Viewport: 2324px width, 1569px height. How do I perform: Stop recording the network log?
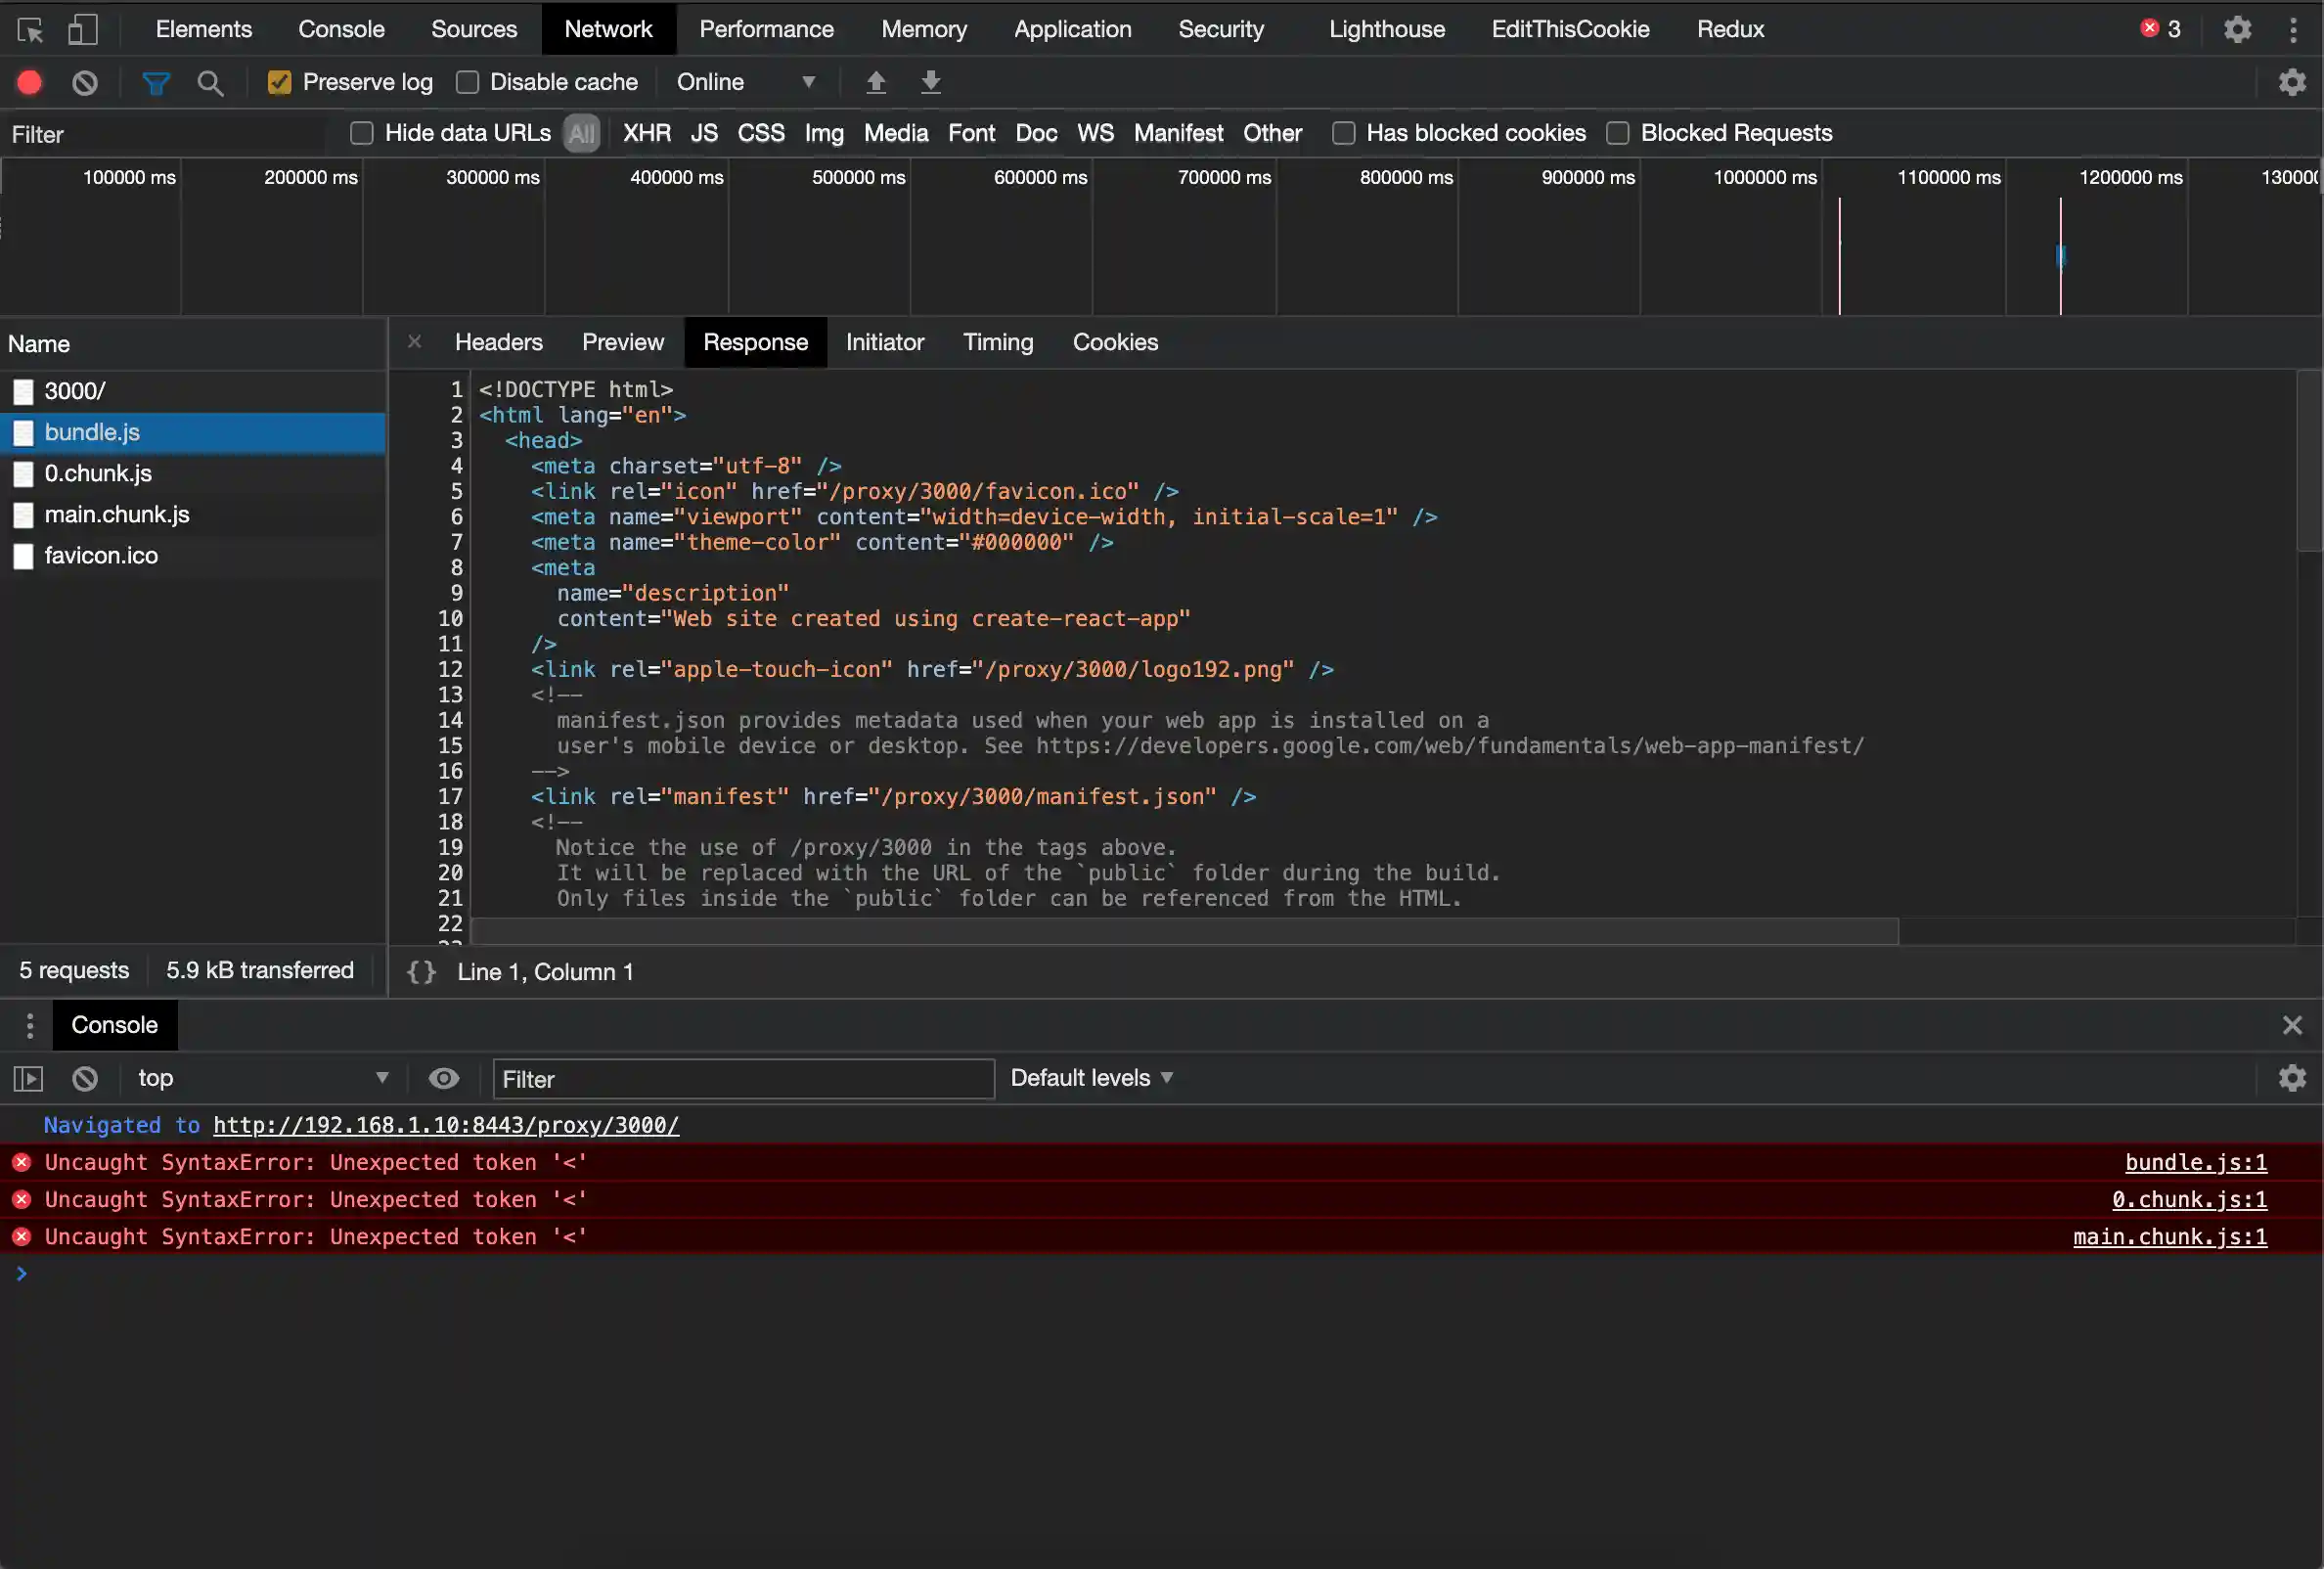point(29,82)
